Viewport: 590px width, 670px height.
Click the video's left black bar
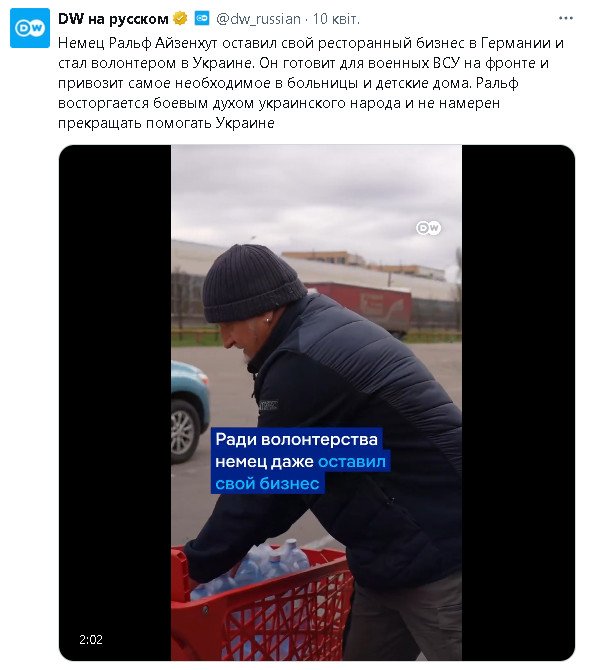(115, 403)
